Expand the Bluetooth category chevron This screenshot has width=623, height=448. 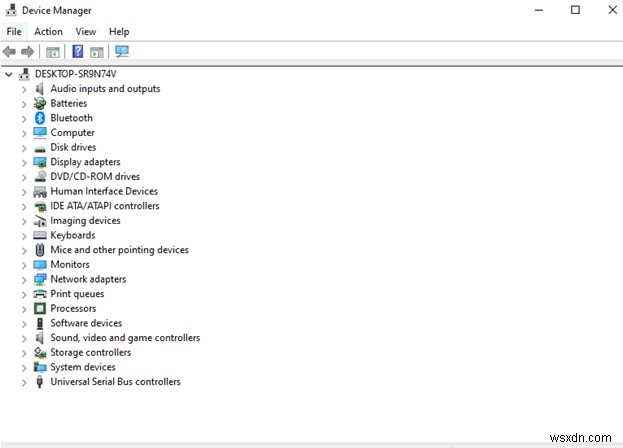24,119
